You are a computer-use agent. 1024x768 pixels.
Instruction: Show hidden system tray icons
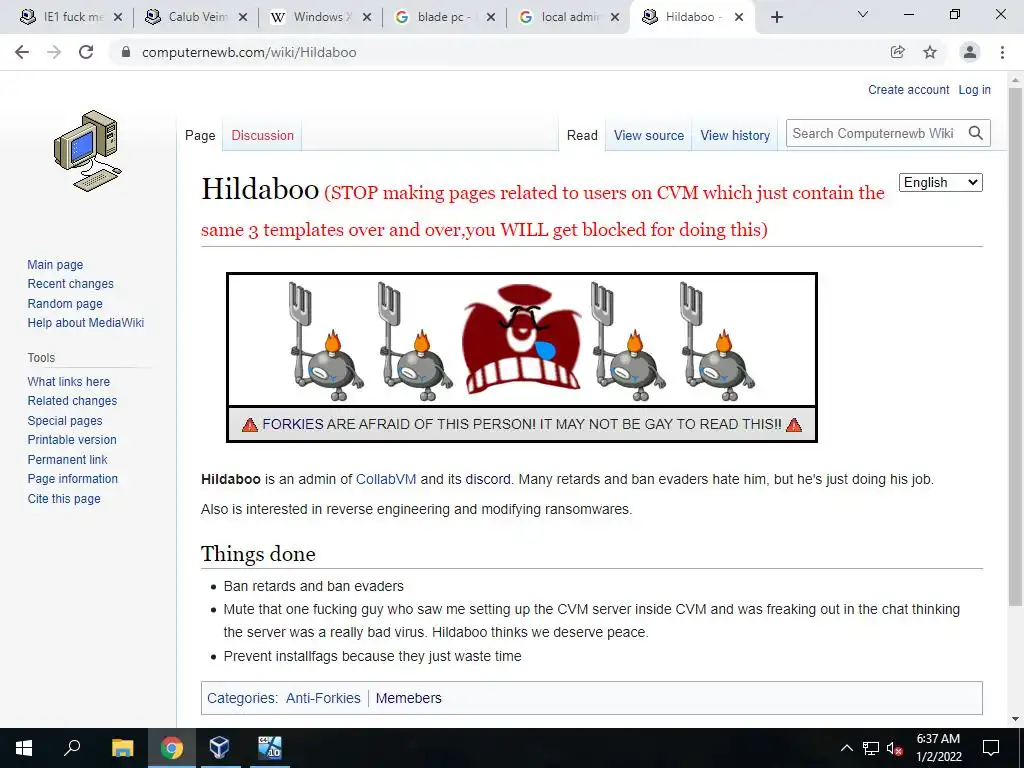coord(846,748)
